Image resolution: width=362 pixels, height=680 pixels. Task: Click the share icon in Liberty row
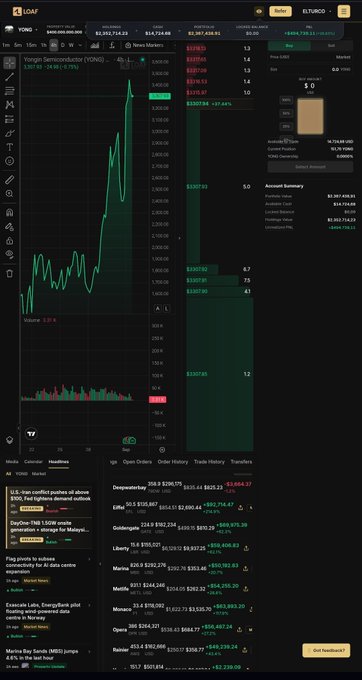coord(246,548)
